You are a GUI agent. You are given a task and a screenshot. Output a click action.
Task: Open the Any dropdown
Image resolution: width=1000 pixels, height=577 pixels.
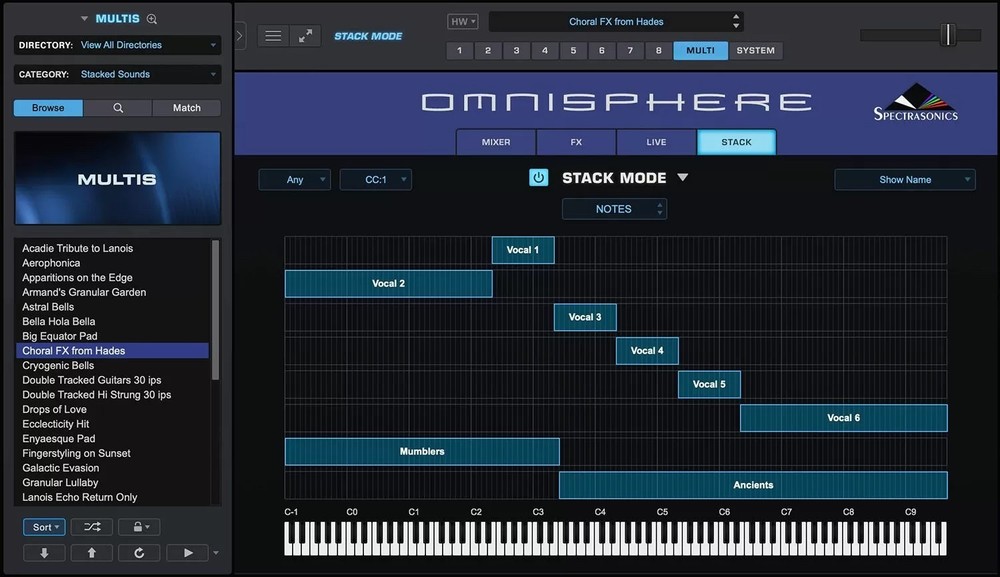295,180
